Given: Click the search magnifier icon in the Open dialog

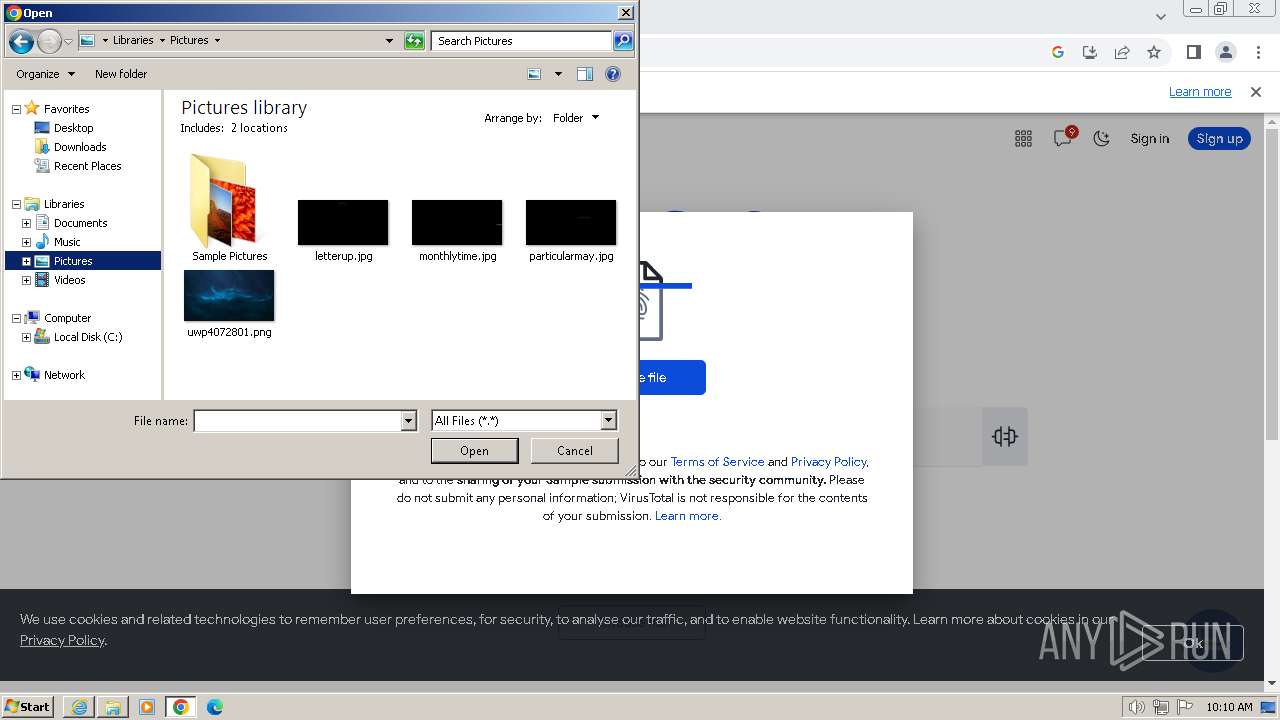Looking at the screenshot, I should [623, 41].
